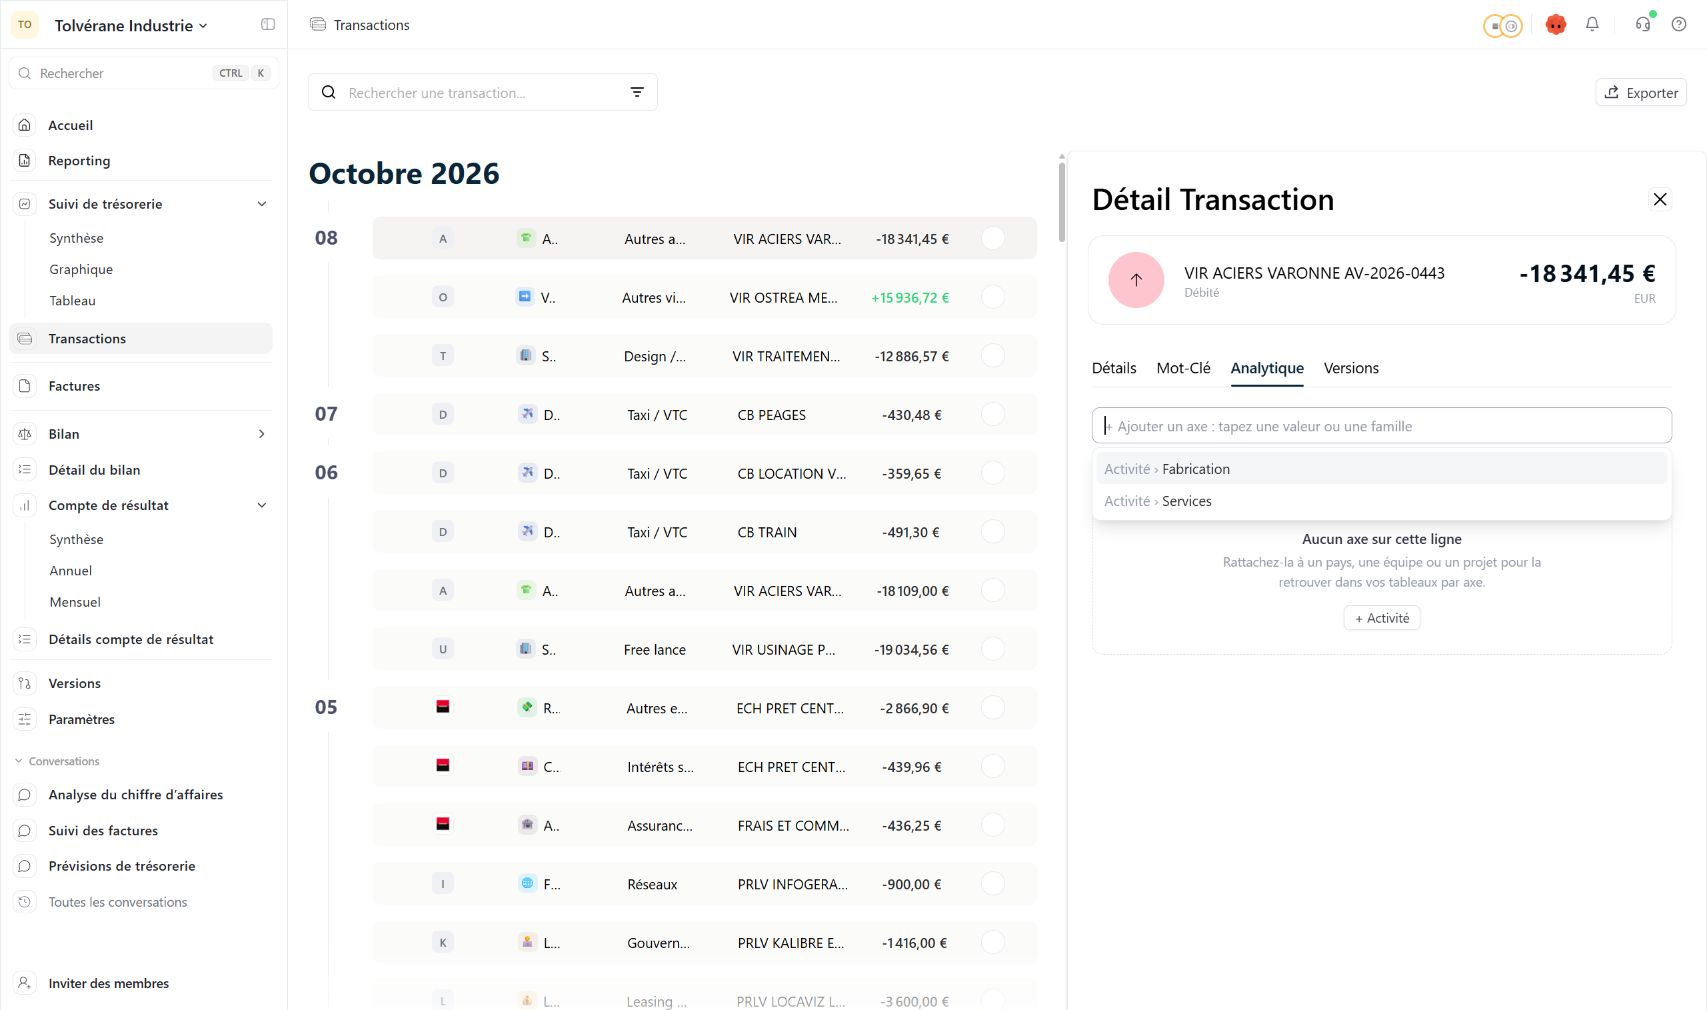The image size is (1707, 1010).
Task: Click the transactions list scrollbar
Action: click(x=1062, y=201)
